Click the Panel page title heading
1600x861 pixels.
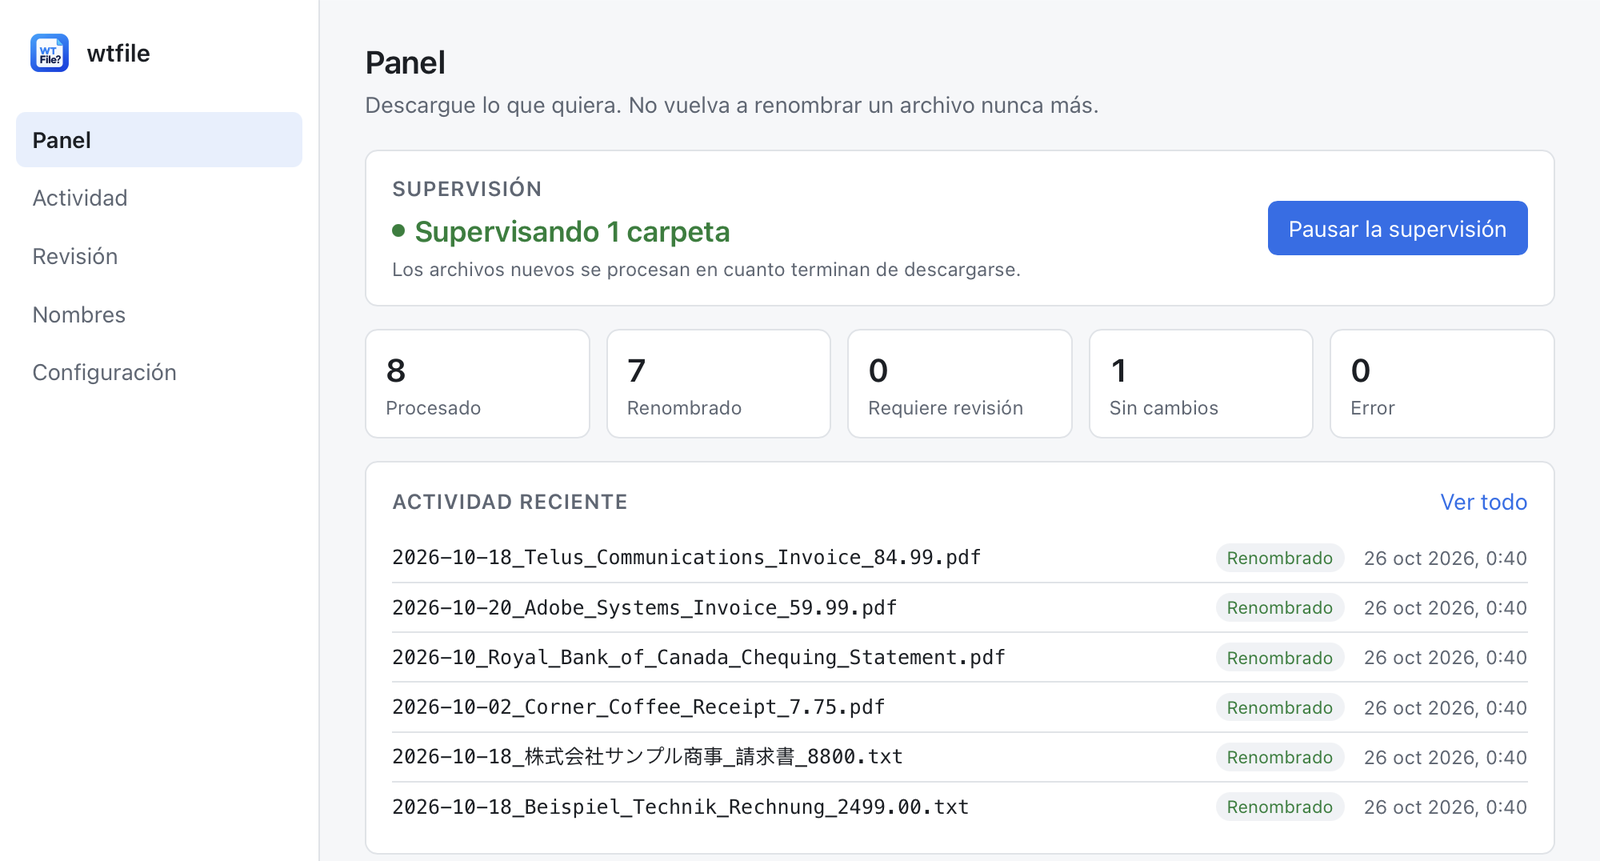pyautogui.click(x=405, y=62)
